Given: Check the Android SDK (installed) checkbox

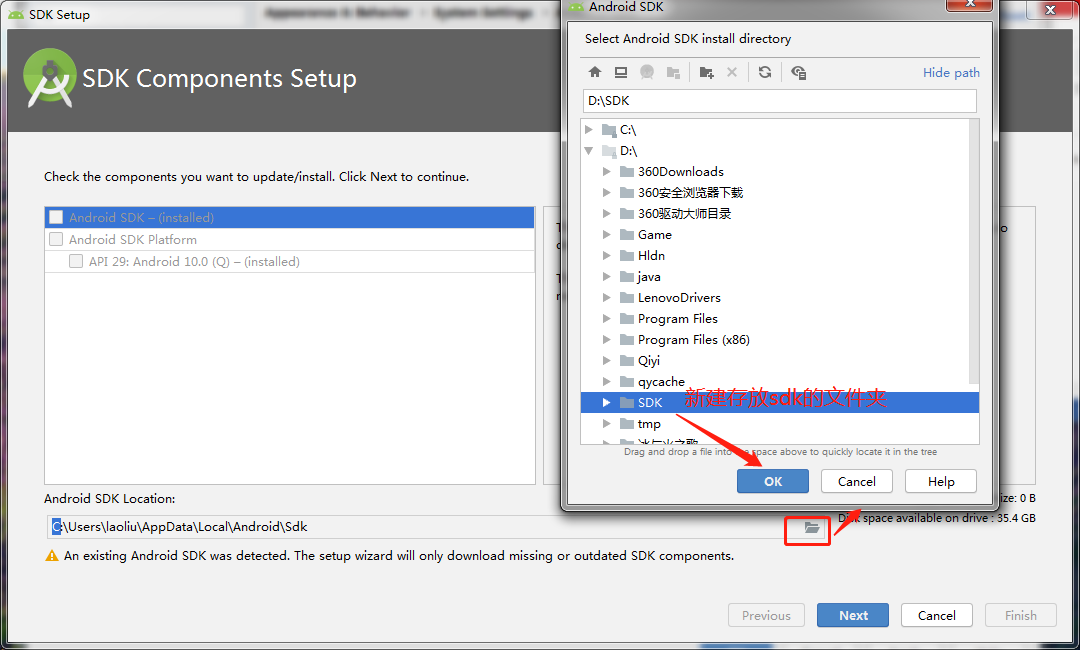Looking at the screenshot, I should (x=56, y=218).
